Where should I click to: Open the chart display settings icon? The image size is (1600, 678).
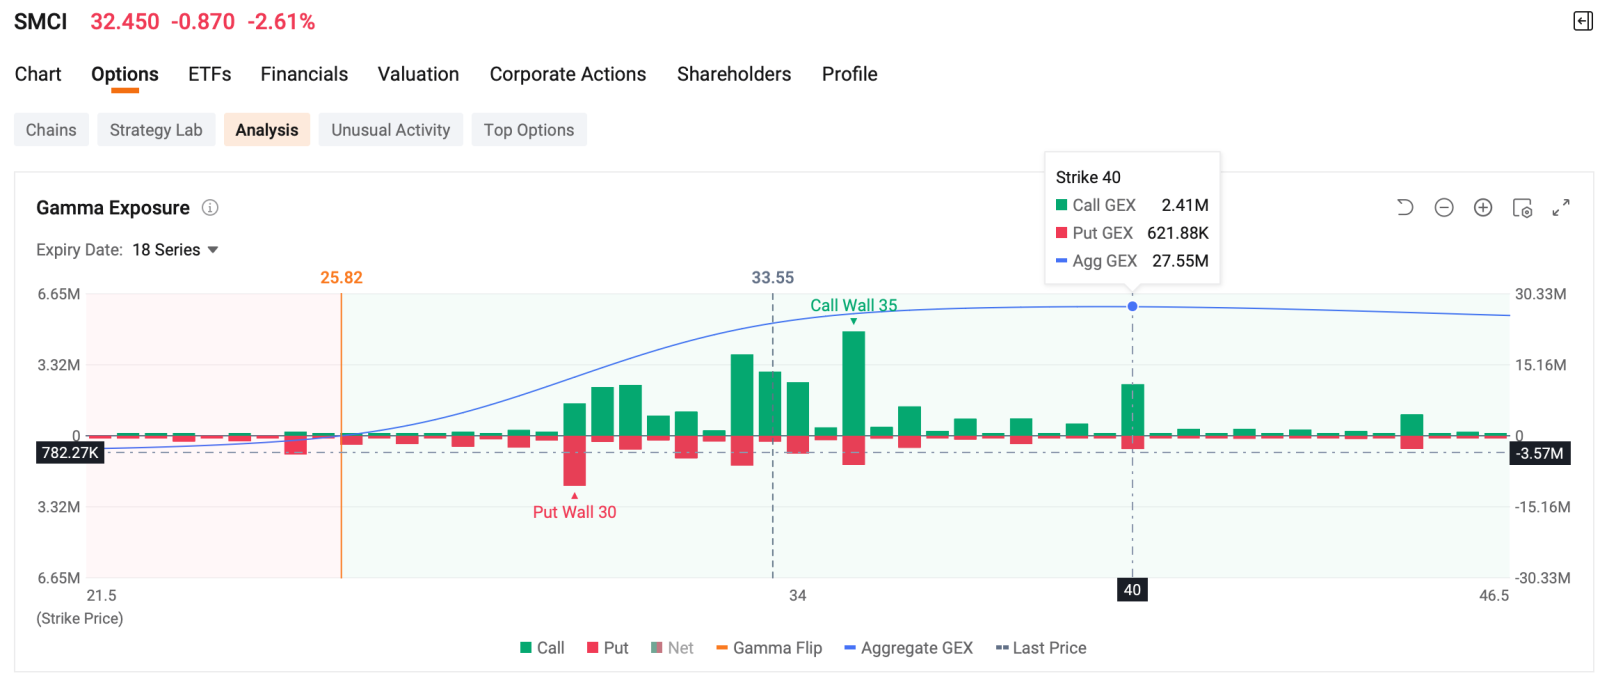(x=1522, y=207)
